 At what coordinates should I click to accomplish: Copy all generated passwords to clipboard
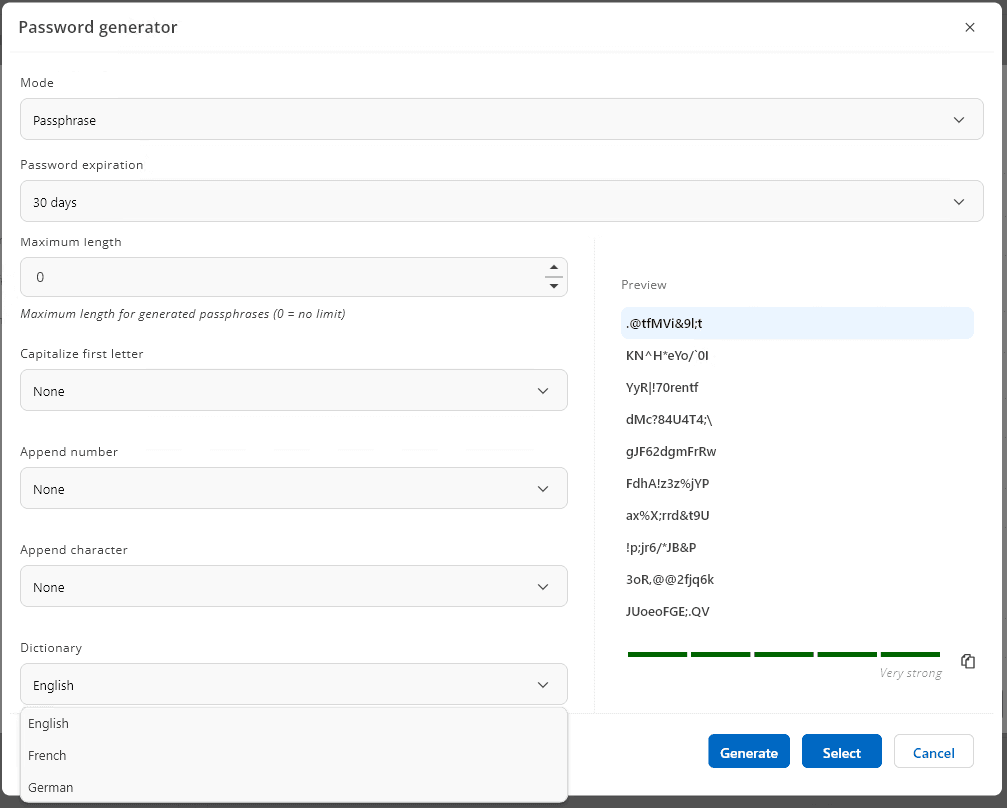(x=968, y=661)
